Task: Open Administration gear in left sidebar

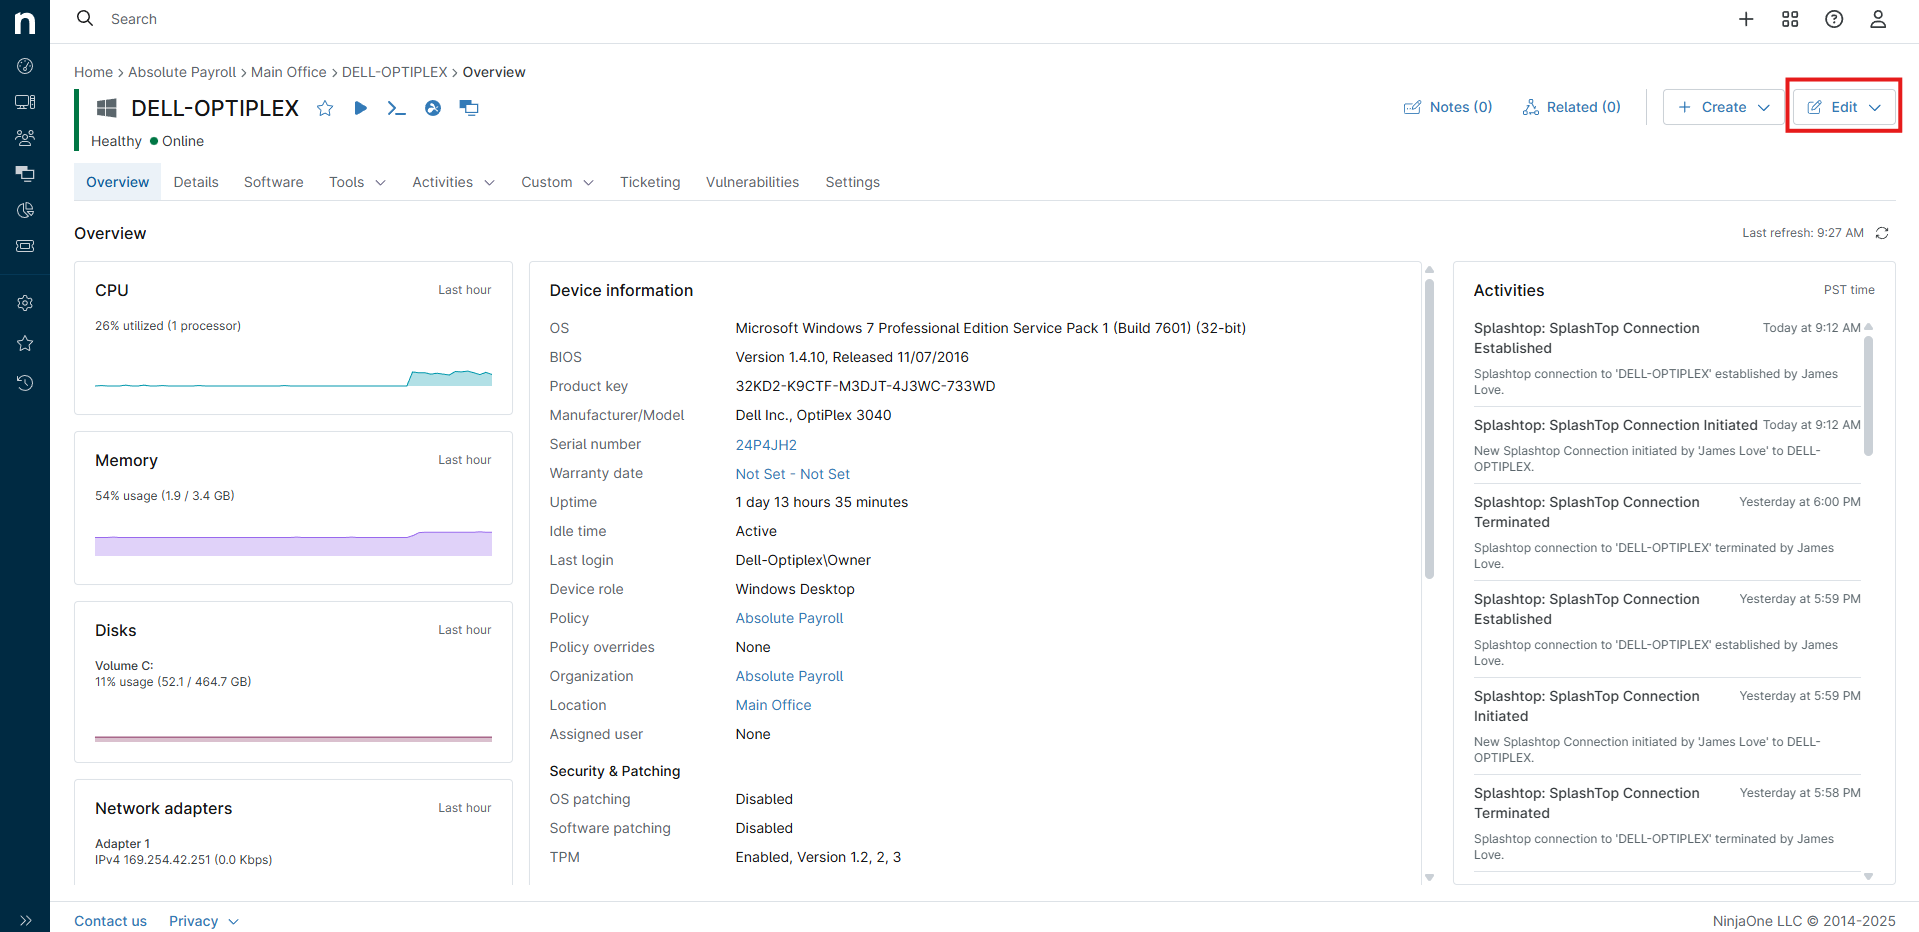Action: pos(25,303)
